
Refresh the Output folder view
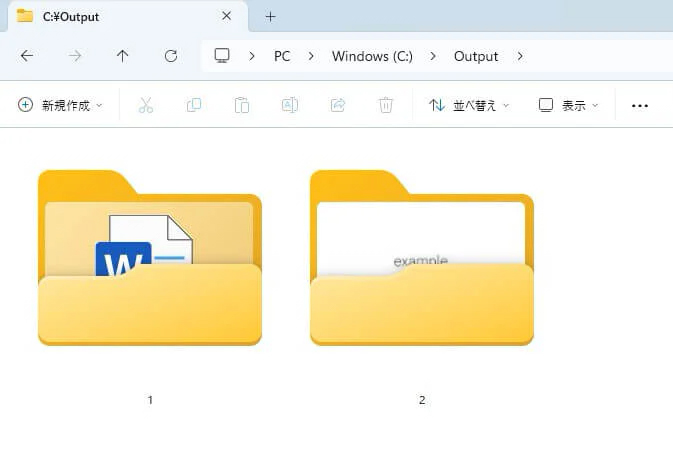coord(171,56)
